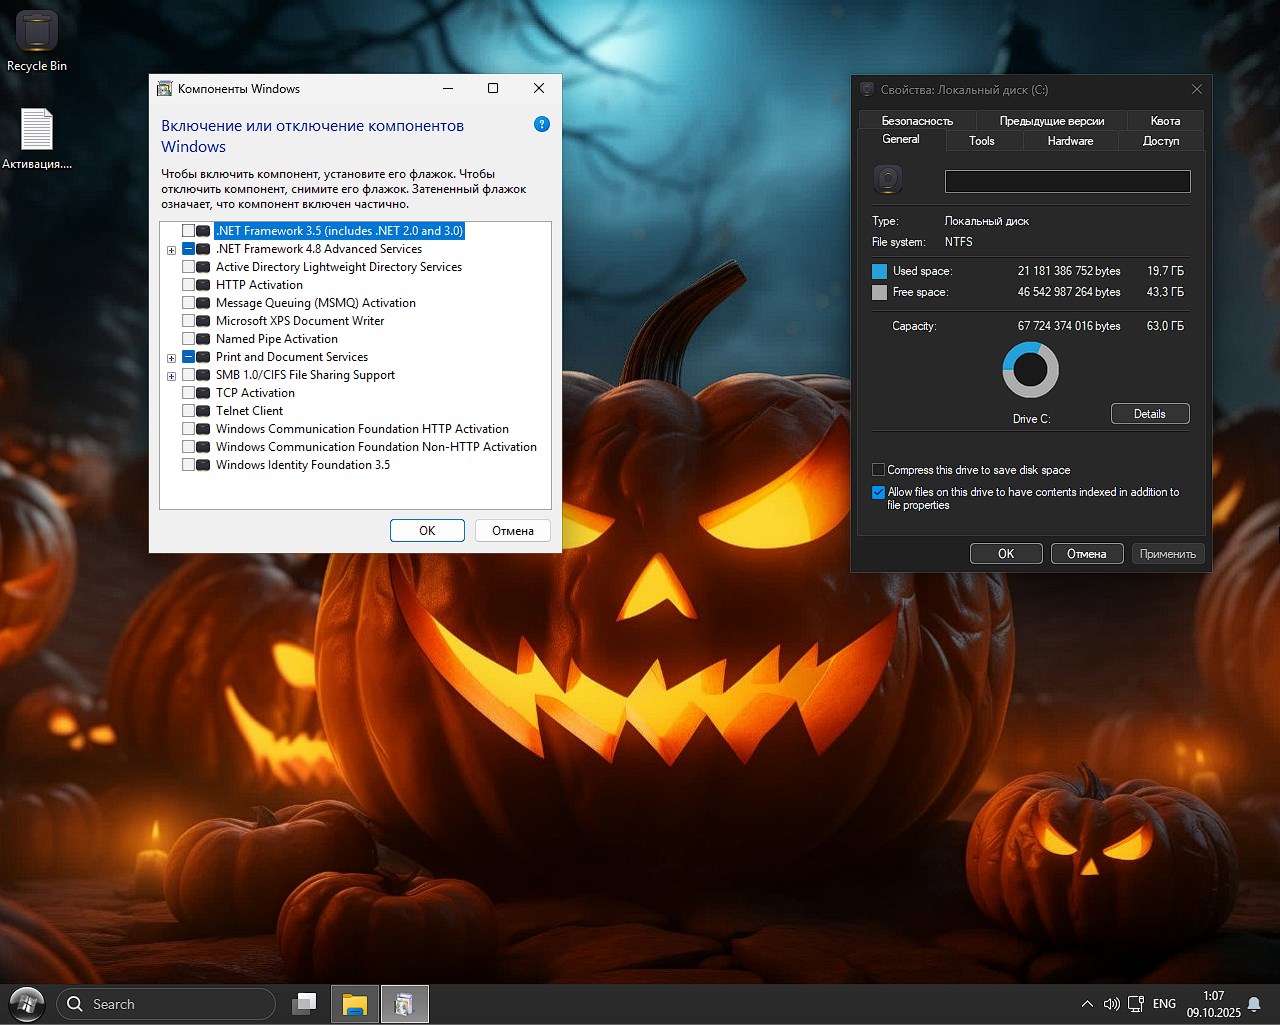
Task: Show hidden tray icons chevron
Action: tap(1087, 1004)
